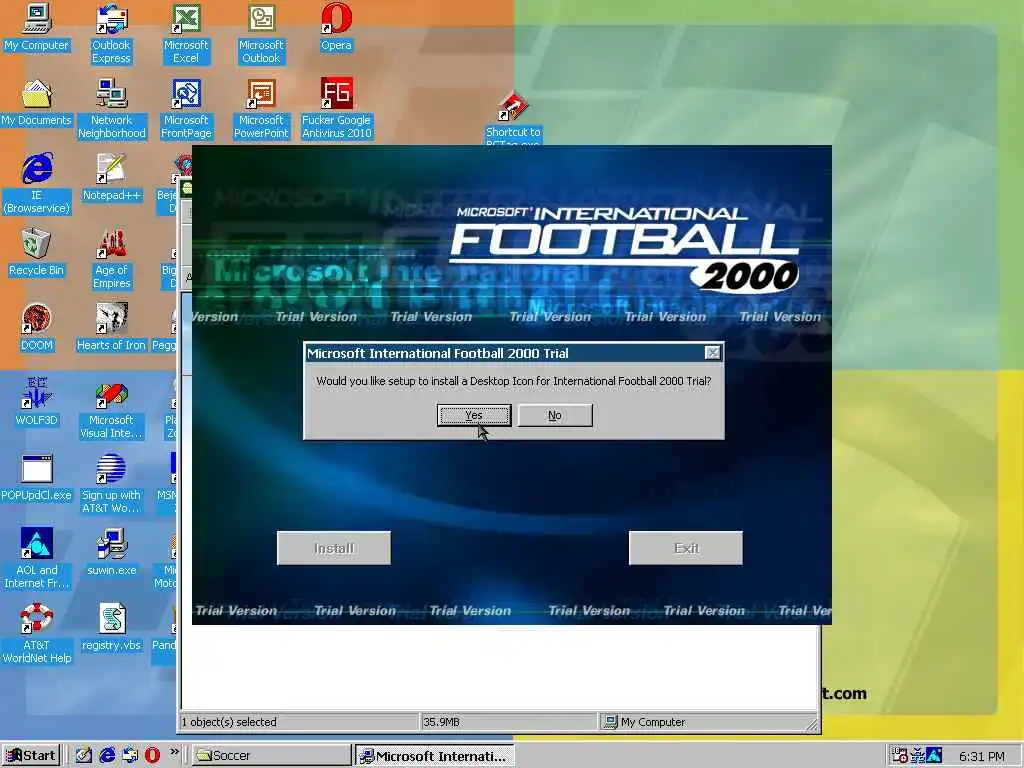This screenshot has width=1024, height=768.
Task: Launch Microsoft Outlook desktop shortcut
Action: click(x=261, y=33)
